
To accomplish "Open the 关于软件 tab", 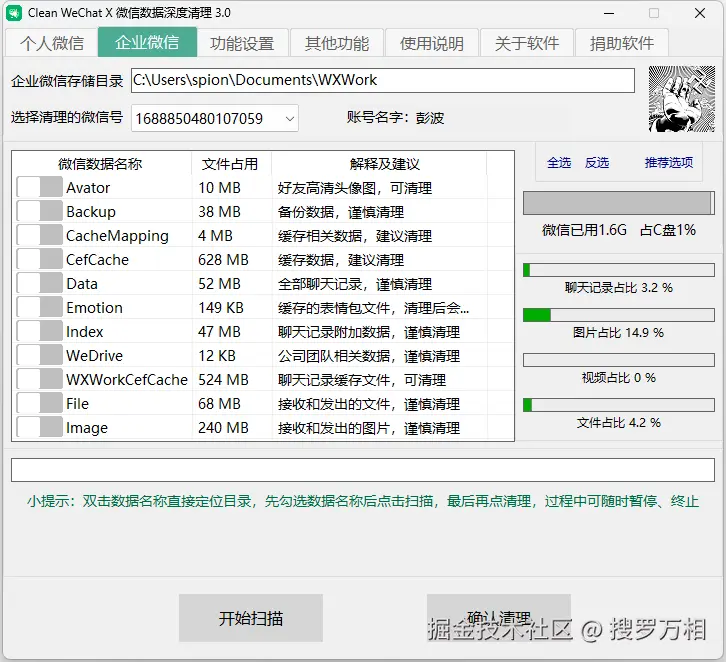I will click(x=527, y=43).
